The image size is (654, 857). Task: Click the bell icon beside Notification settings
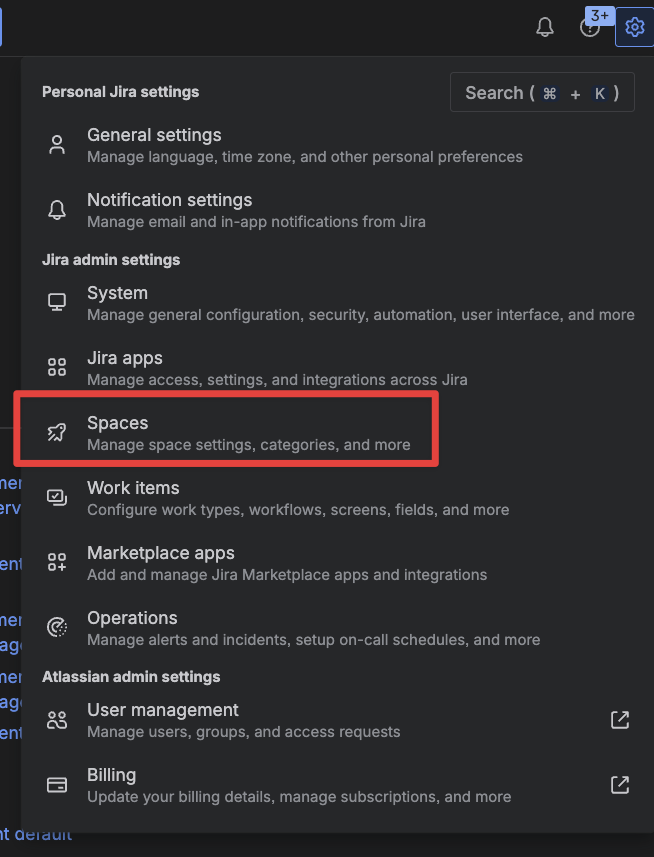57,210
